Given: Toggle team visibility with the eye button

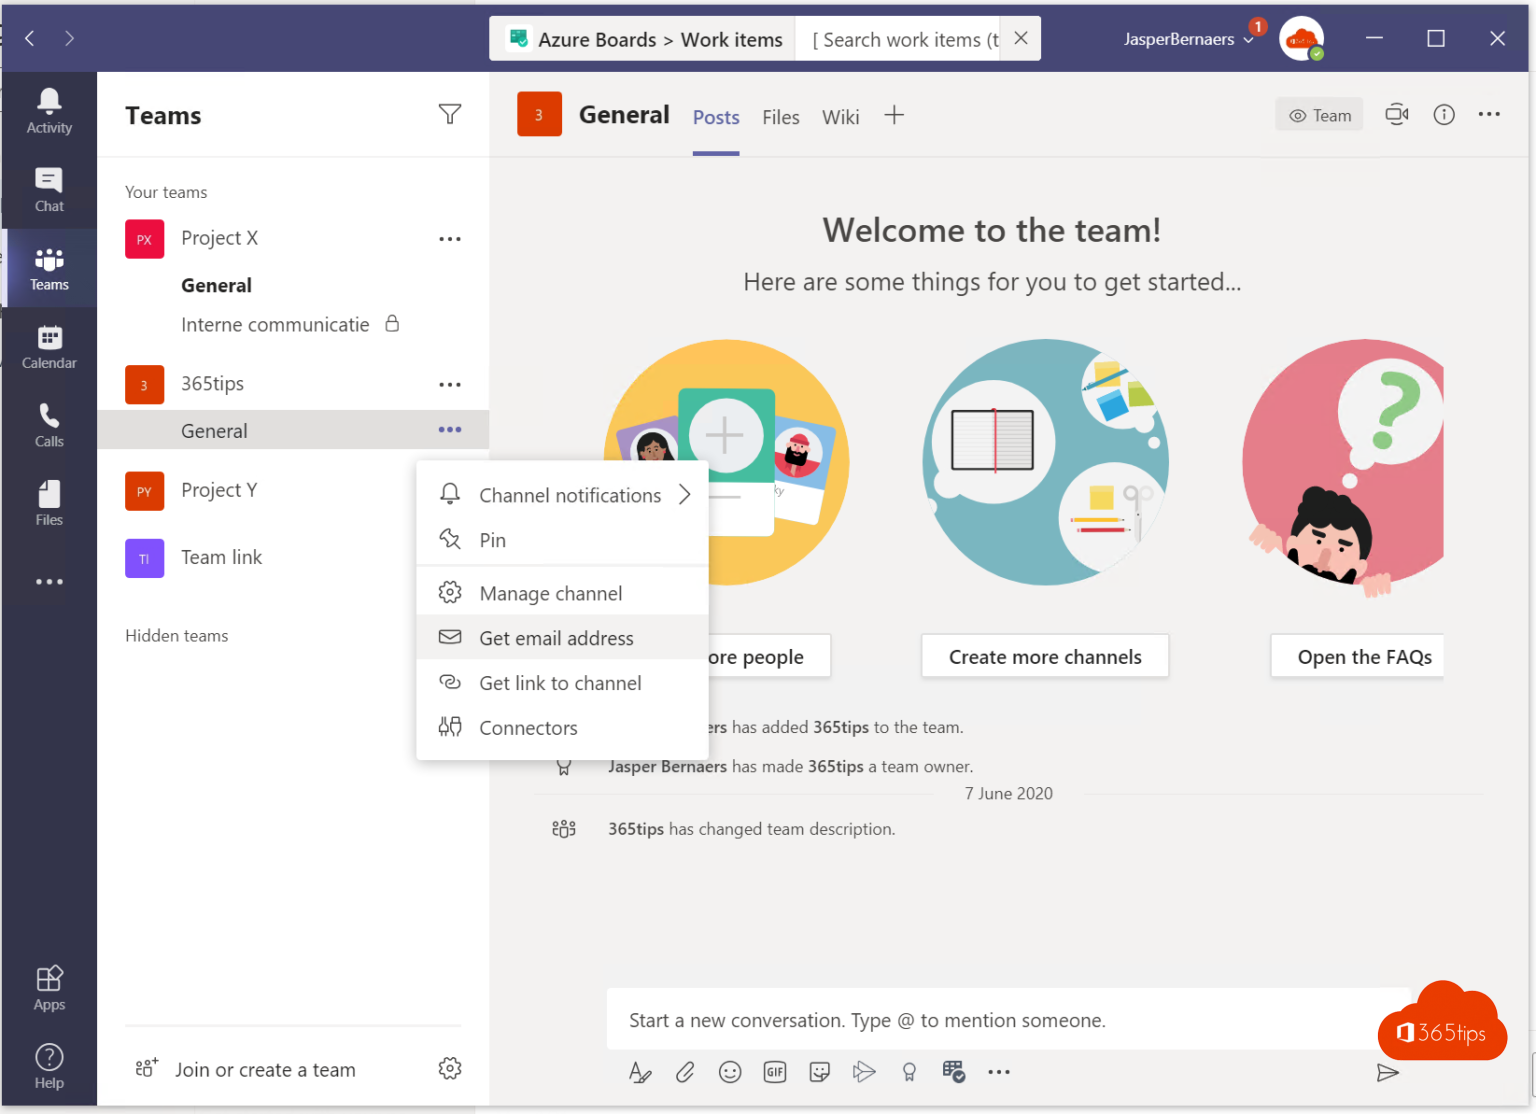Looking at the screenshot, I should click(1319, 114).
